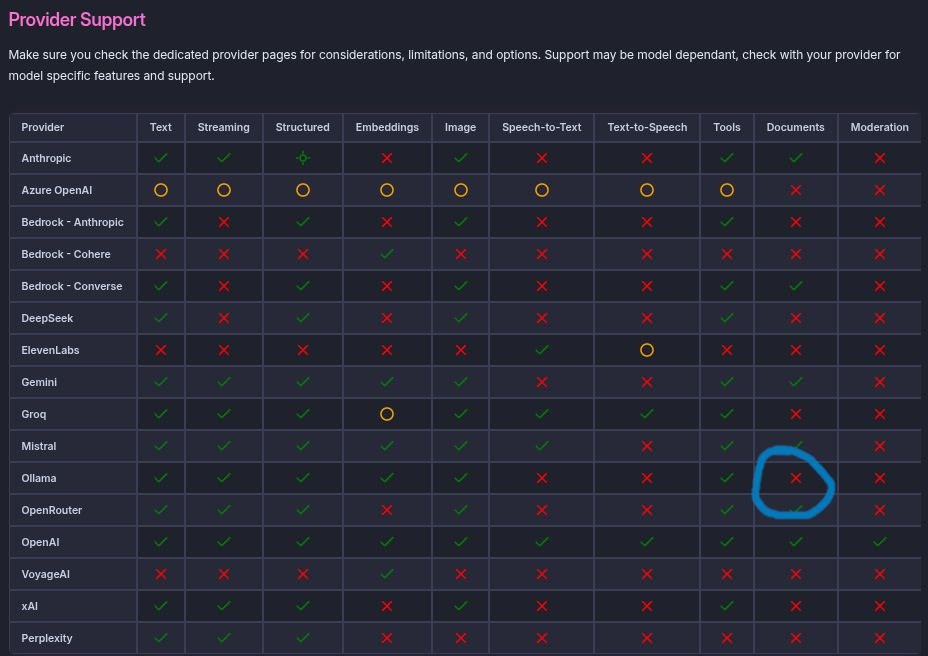Screen dimensions: 928x656
Task: Select the ElevenLabs row label
Action: coord(50,350)
